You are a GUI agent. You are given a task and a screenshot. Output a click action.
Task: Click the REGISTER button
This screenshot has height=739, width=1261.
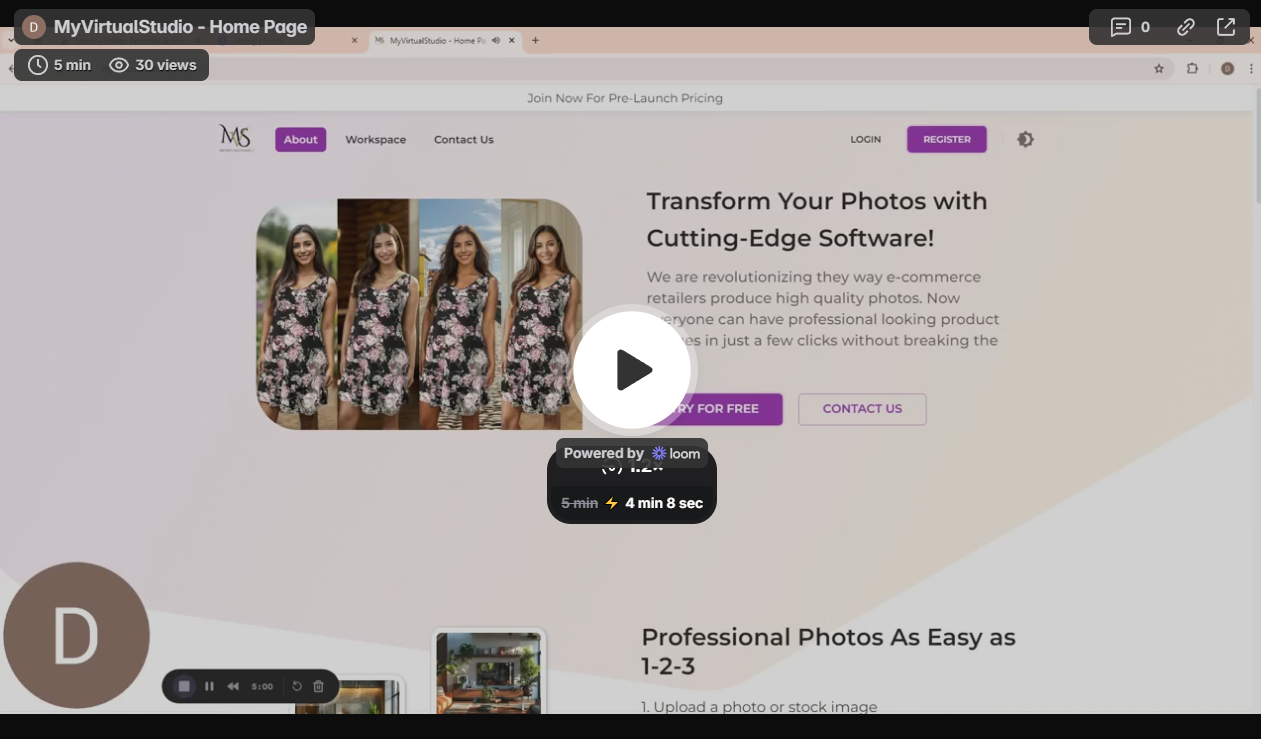[946, 139]
